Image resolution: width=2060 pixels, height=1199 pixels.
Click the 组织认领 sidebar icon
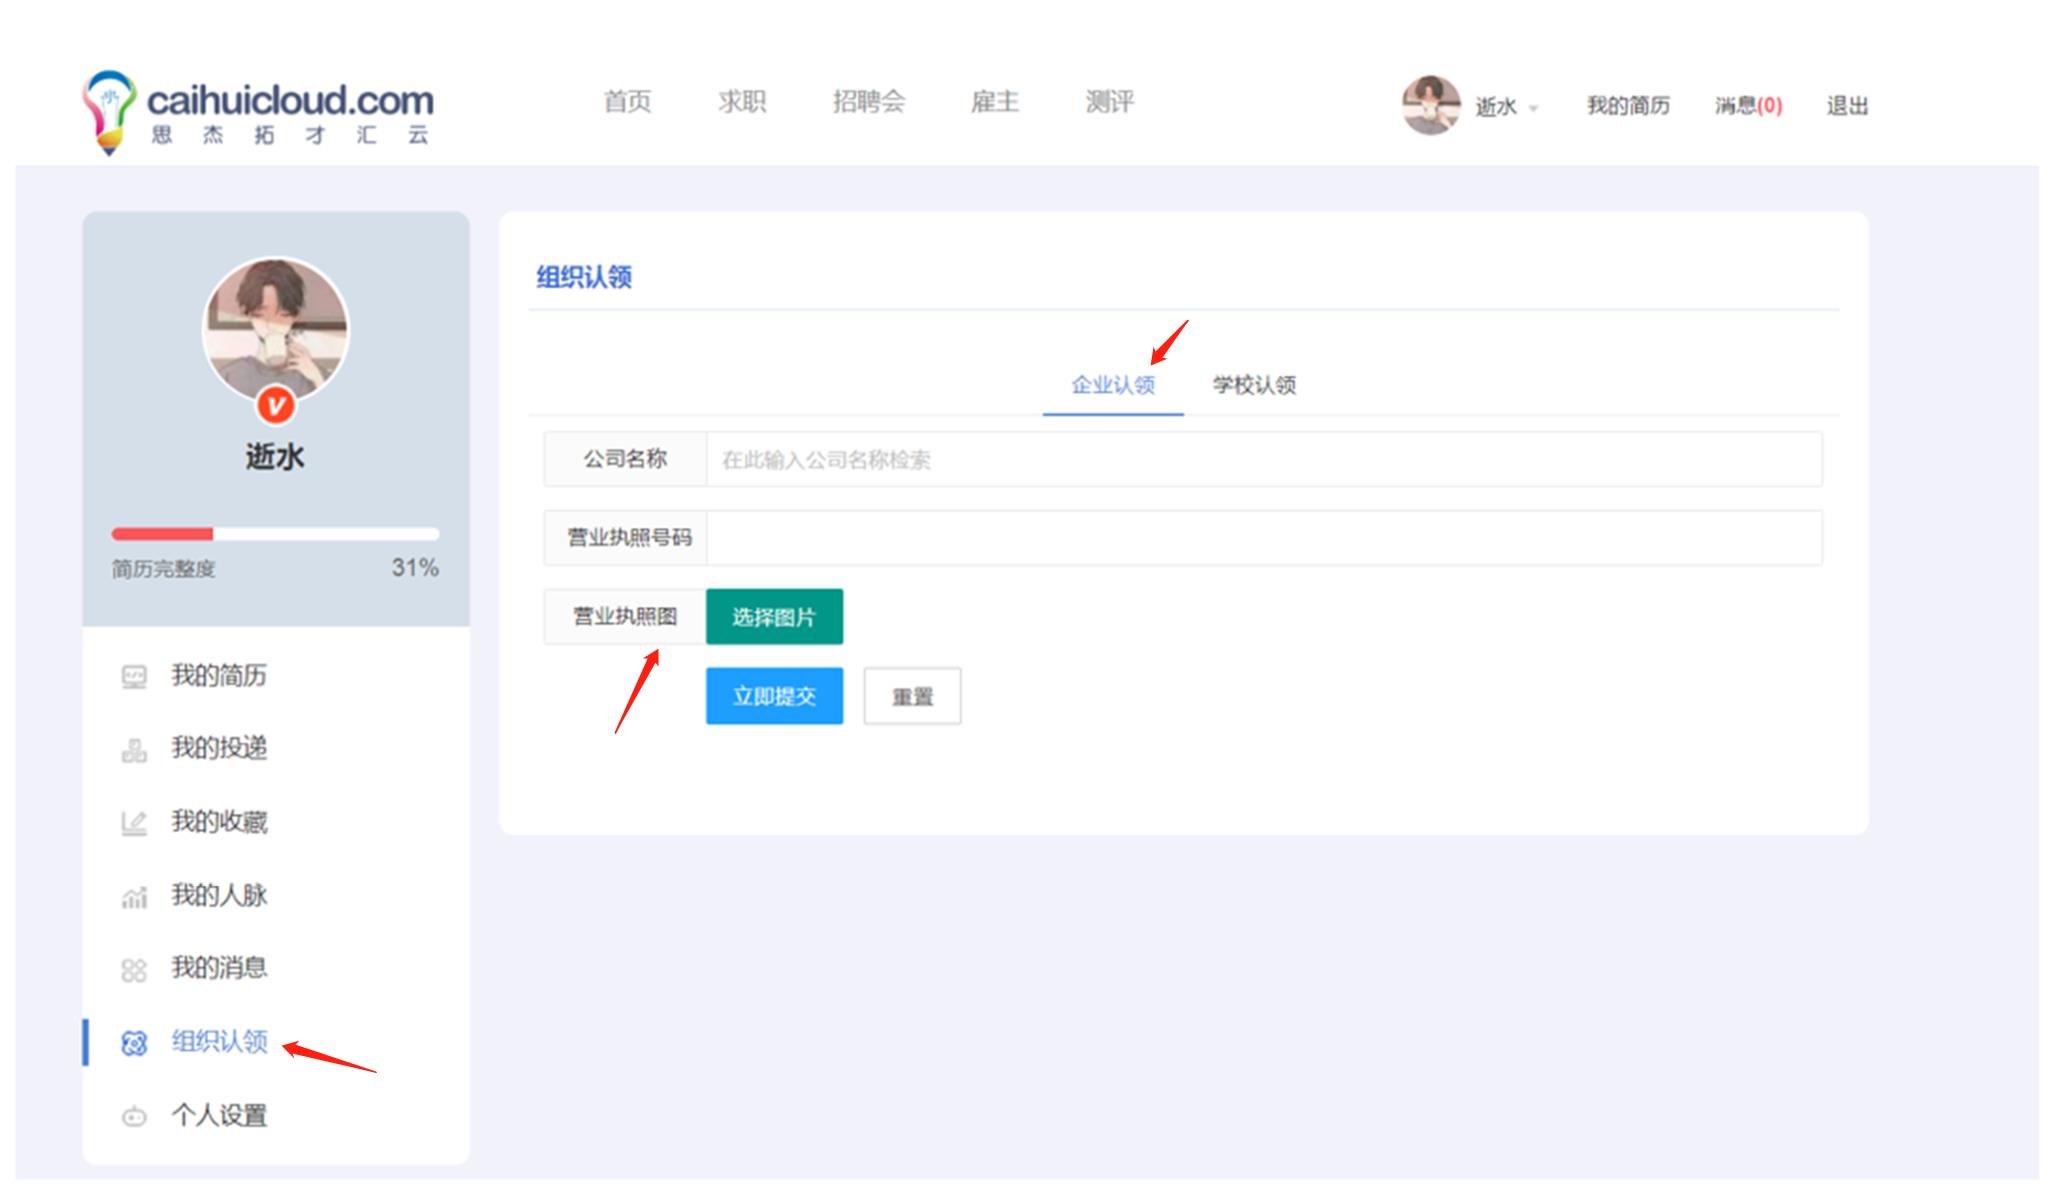133,1043
